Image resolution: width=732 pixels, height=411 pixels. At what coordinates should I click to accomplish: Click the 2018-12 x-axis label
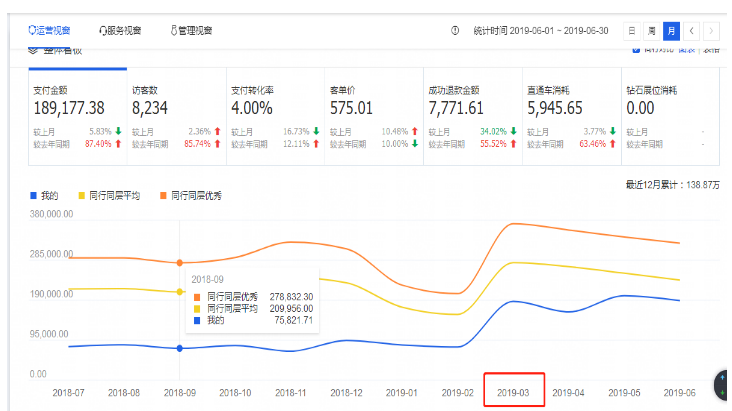coord(346,393)
